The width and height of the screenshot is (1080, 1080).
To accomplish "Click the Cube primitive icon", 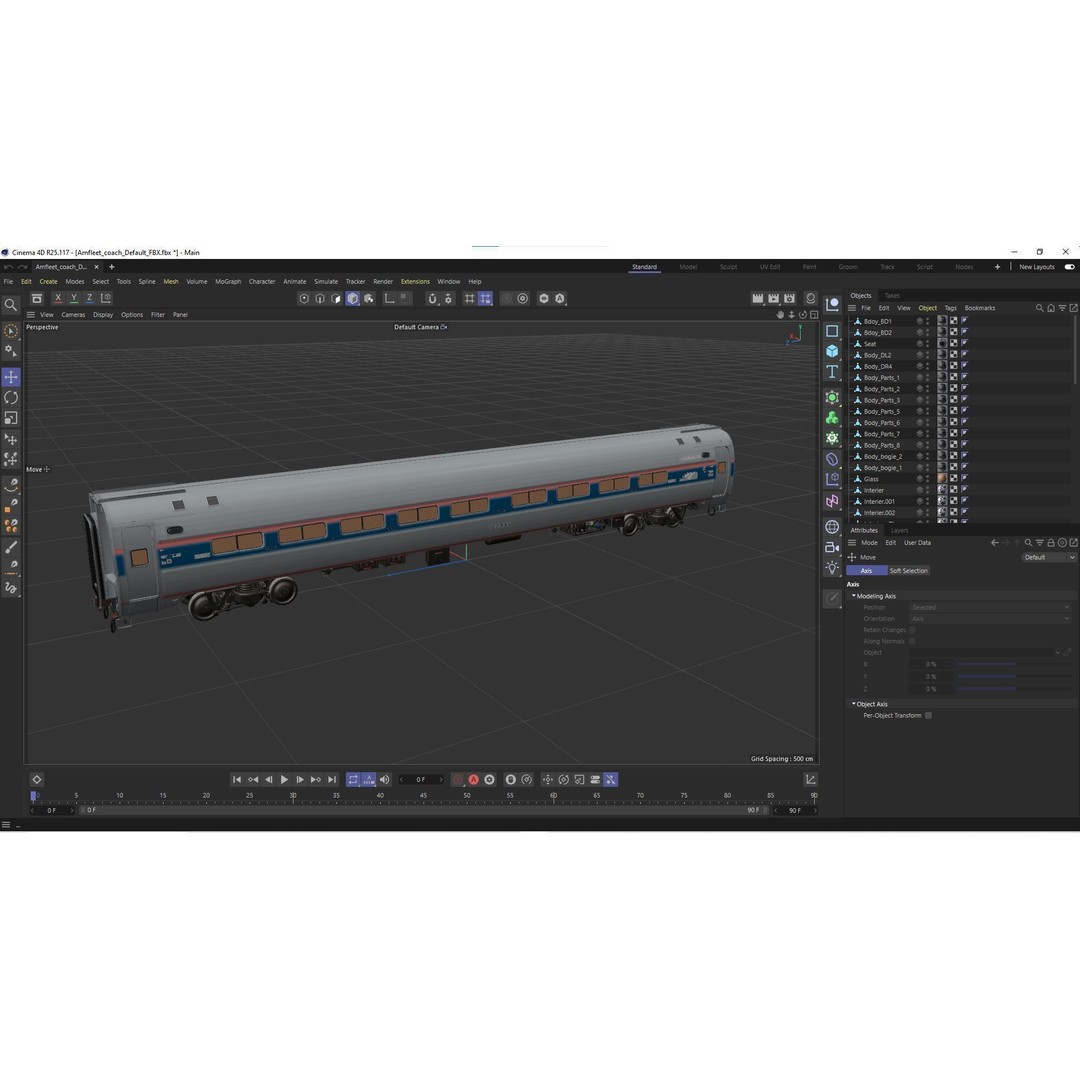I will click(x=832, y=351).
